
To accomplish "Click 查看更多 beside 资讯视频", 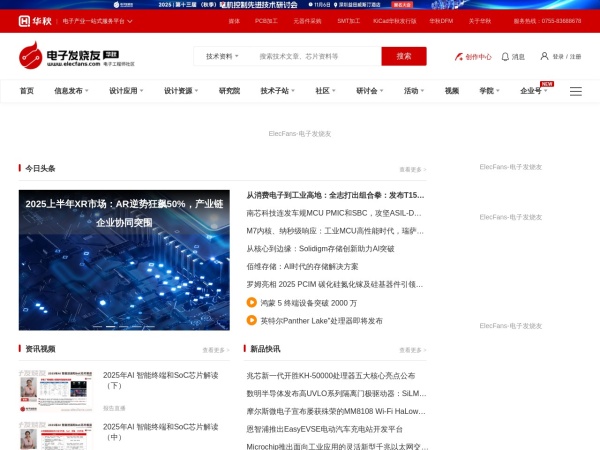I will pos(216,350).
